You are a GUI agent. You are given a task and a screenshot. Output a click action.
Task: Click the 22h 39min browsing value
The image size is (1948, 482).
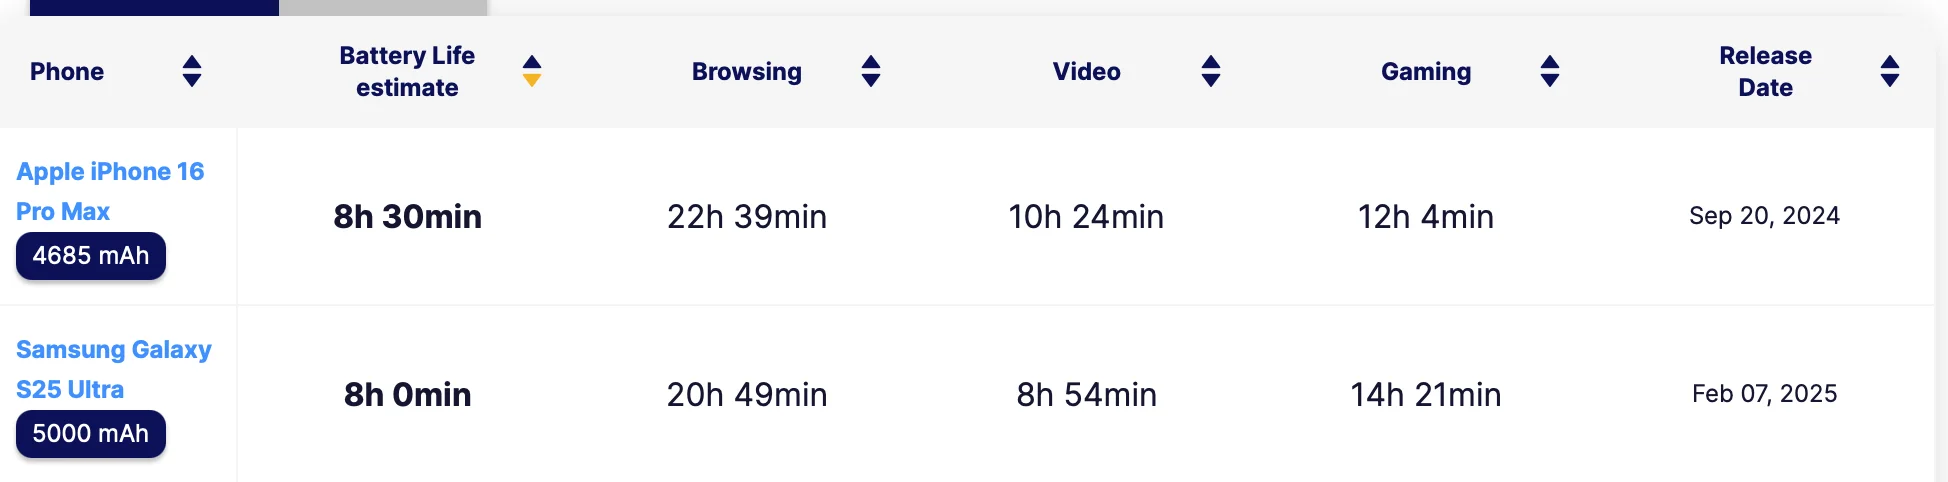point(747,216)
